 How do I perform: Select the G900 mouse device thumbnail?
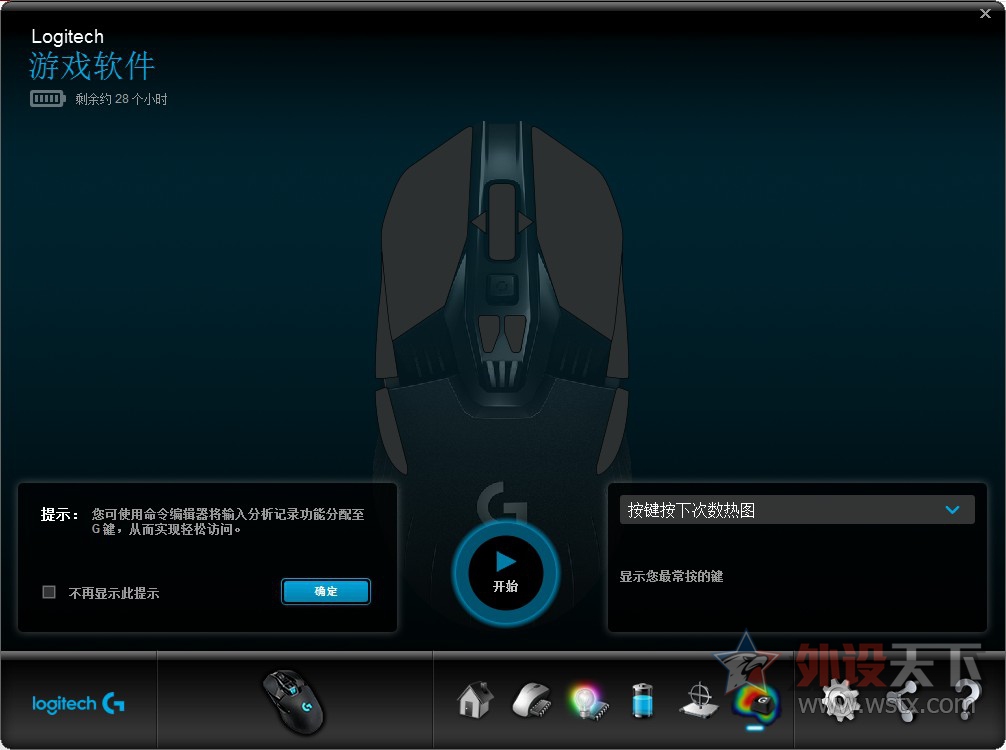click(294, 702)
